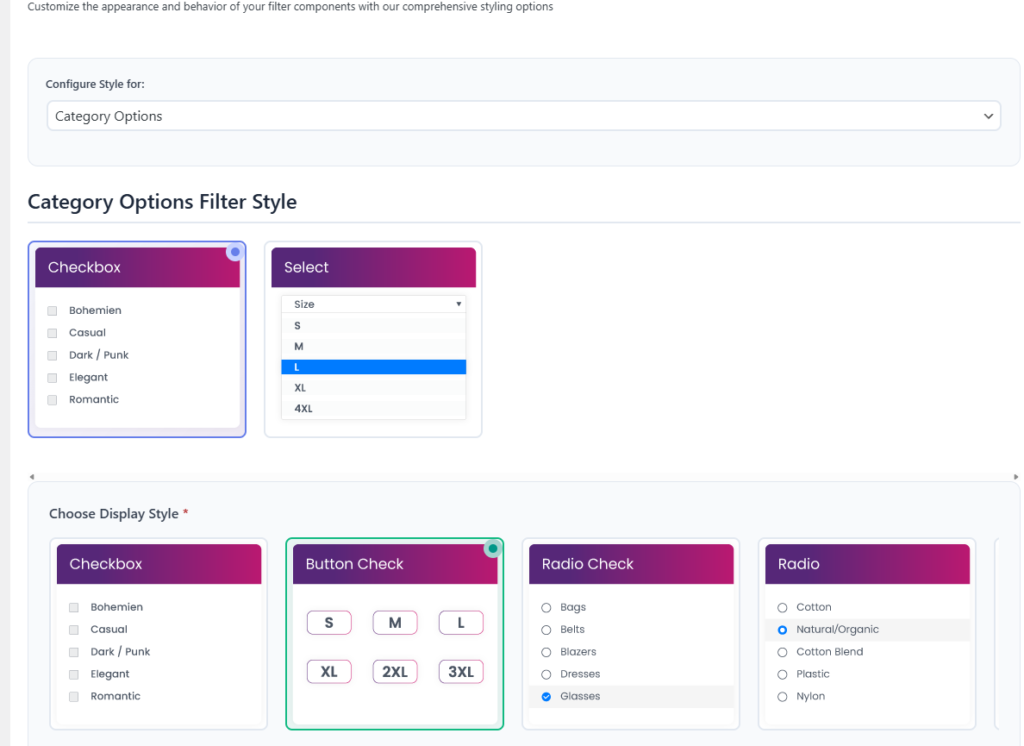The image size is (1024, 746).
Task: Select the Checkbox filter style card
Action: click(x=137, y=340)
